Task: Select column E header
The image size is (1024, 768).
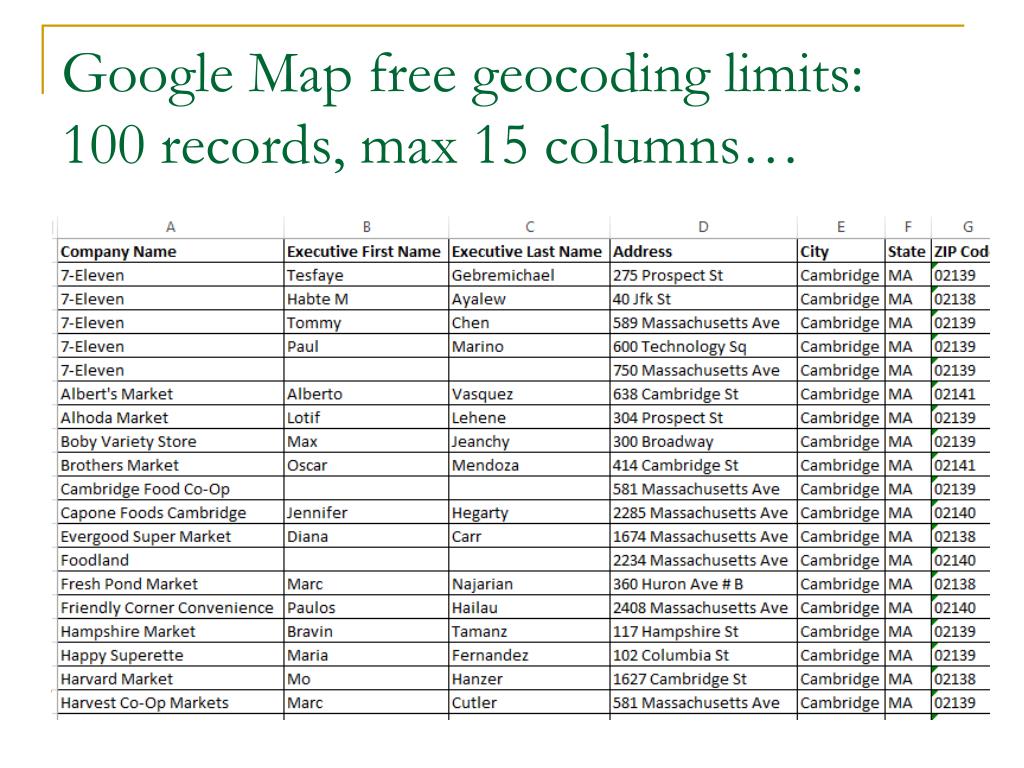Action: click(x=841, y=227)
